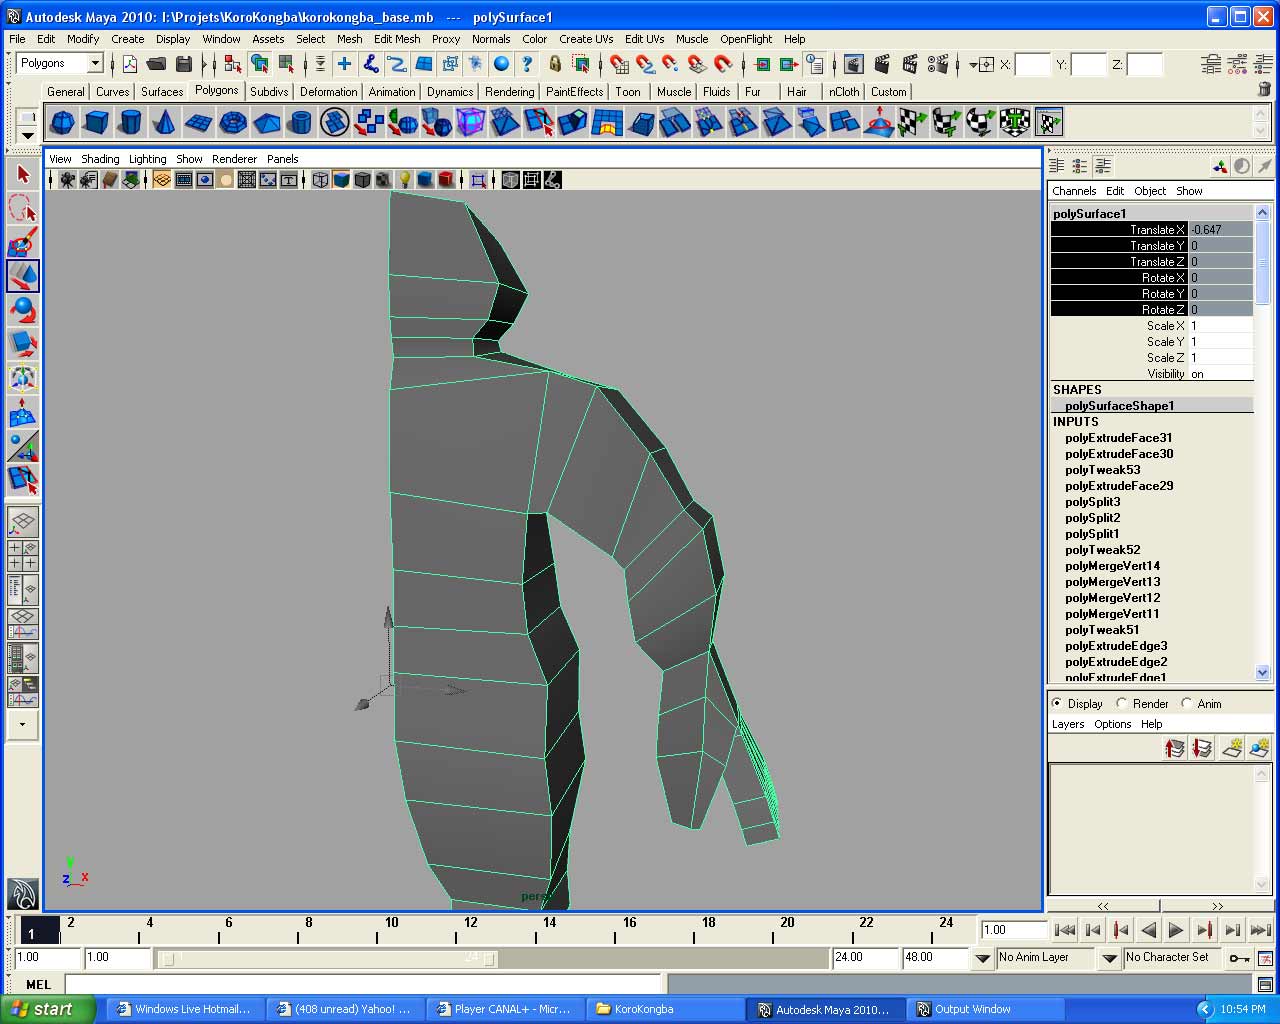Open the Polygons menu set dropdown
The width and height of the screenshot is (1280, 1024).
click(95, 64)
